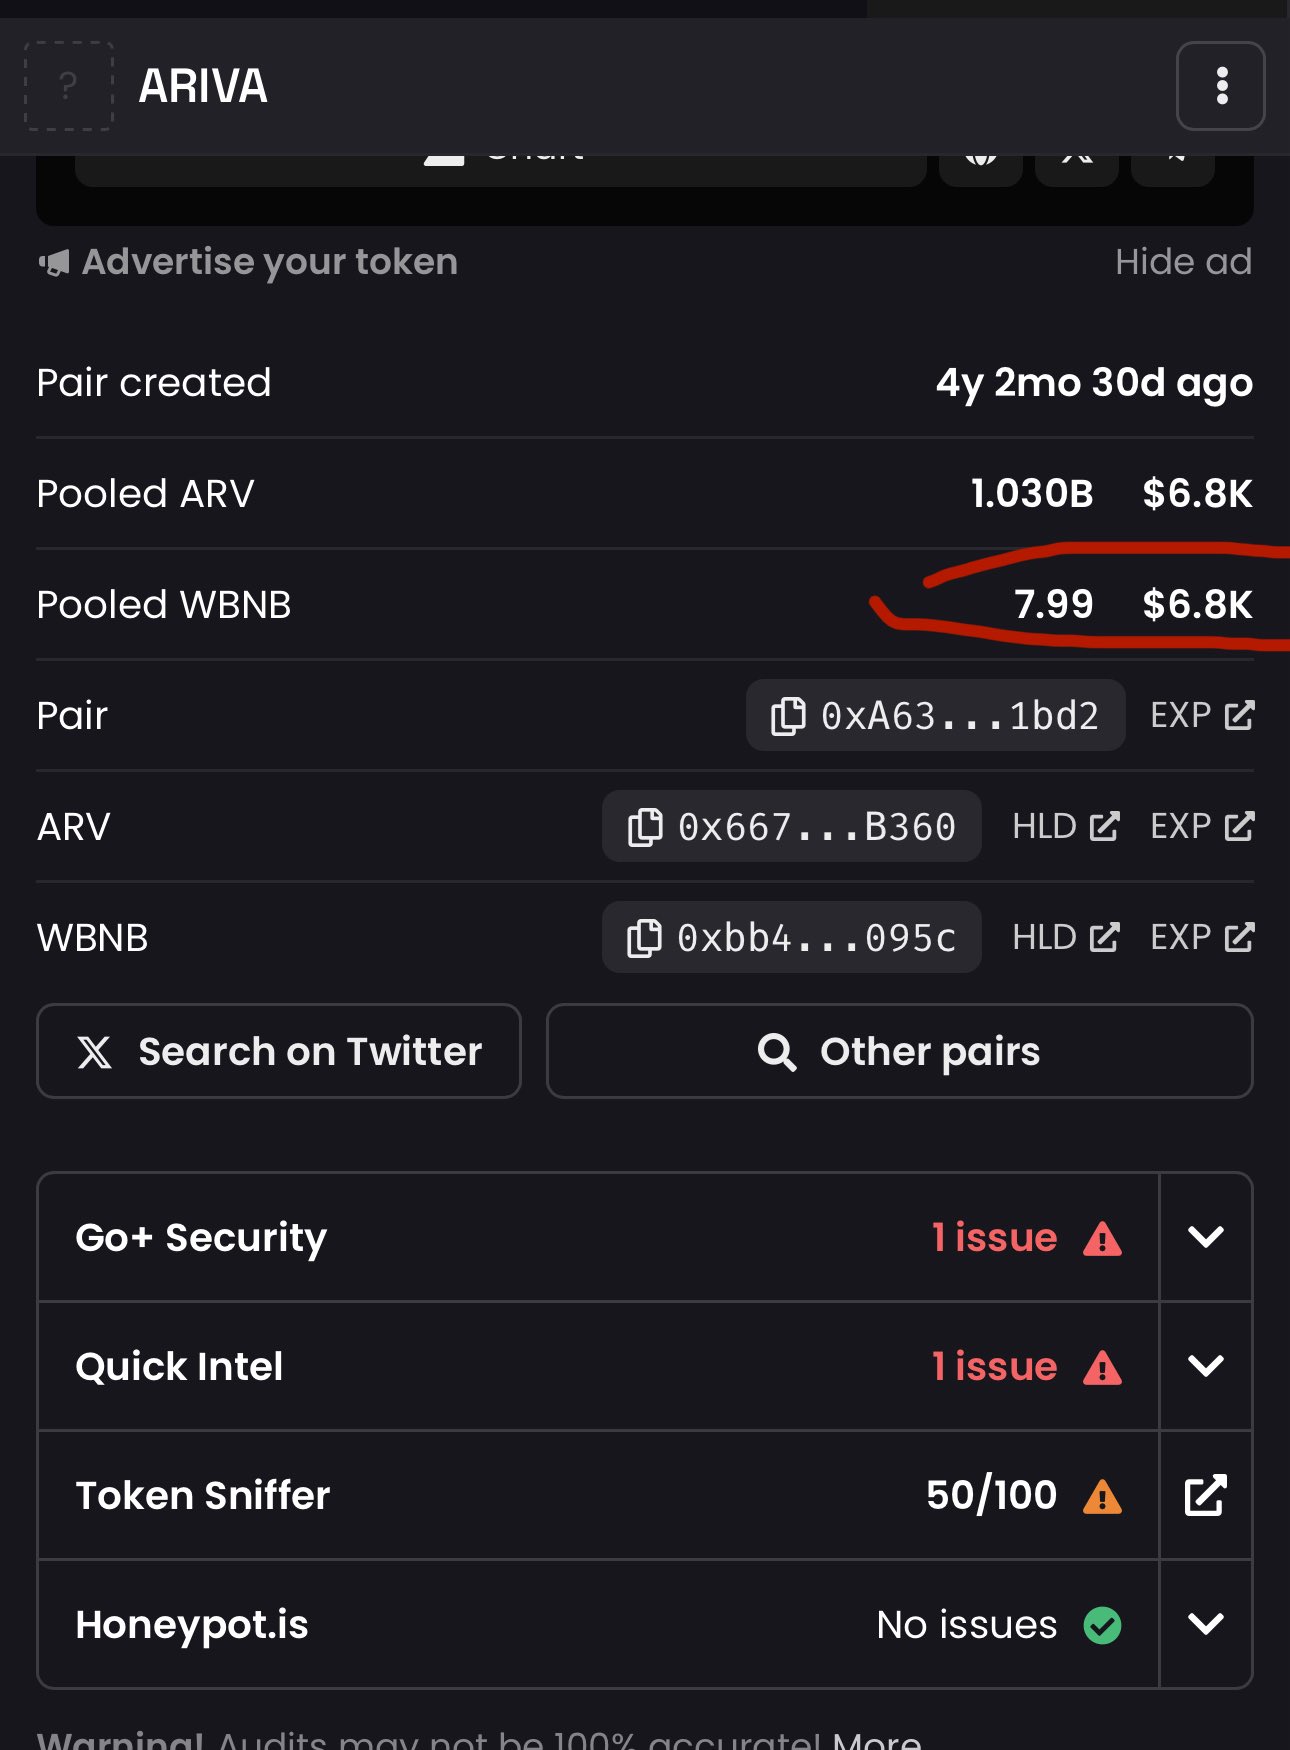
Task: Copy the WBNB address 0xbb4...095c
Action: click(x=791, y=938)
